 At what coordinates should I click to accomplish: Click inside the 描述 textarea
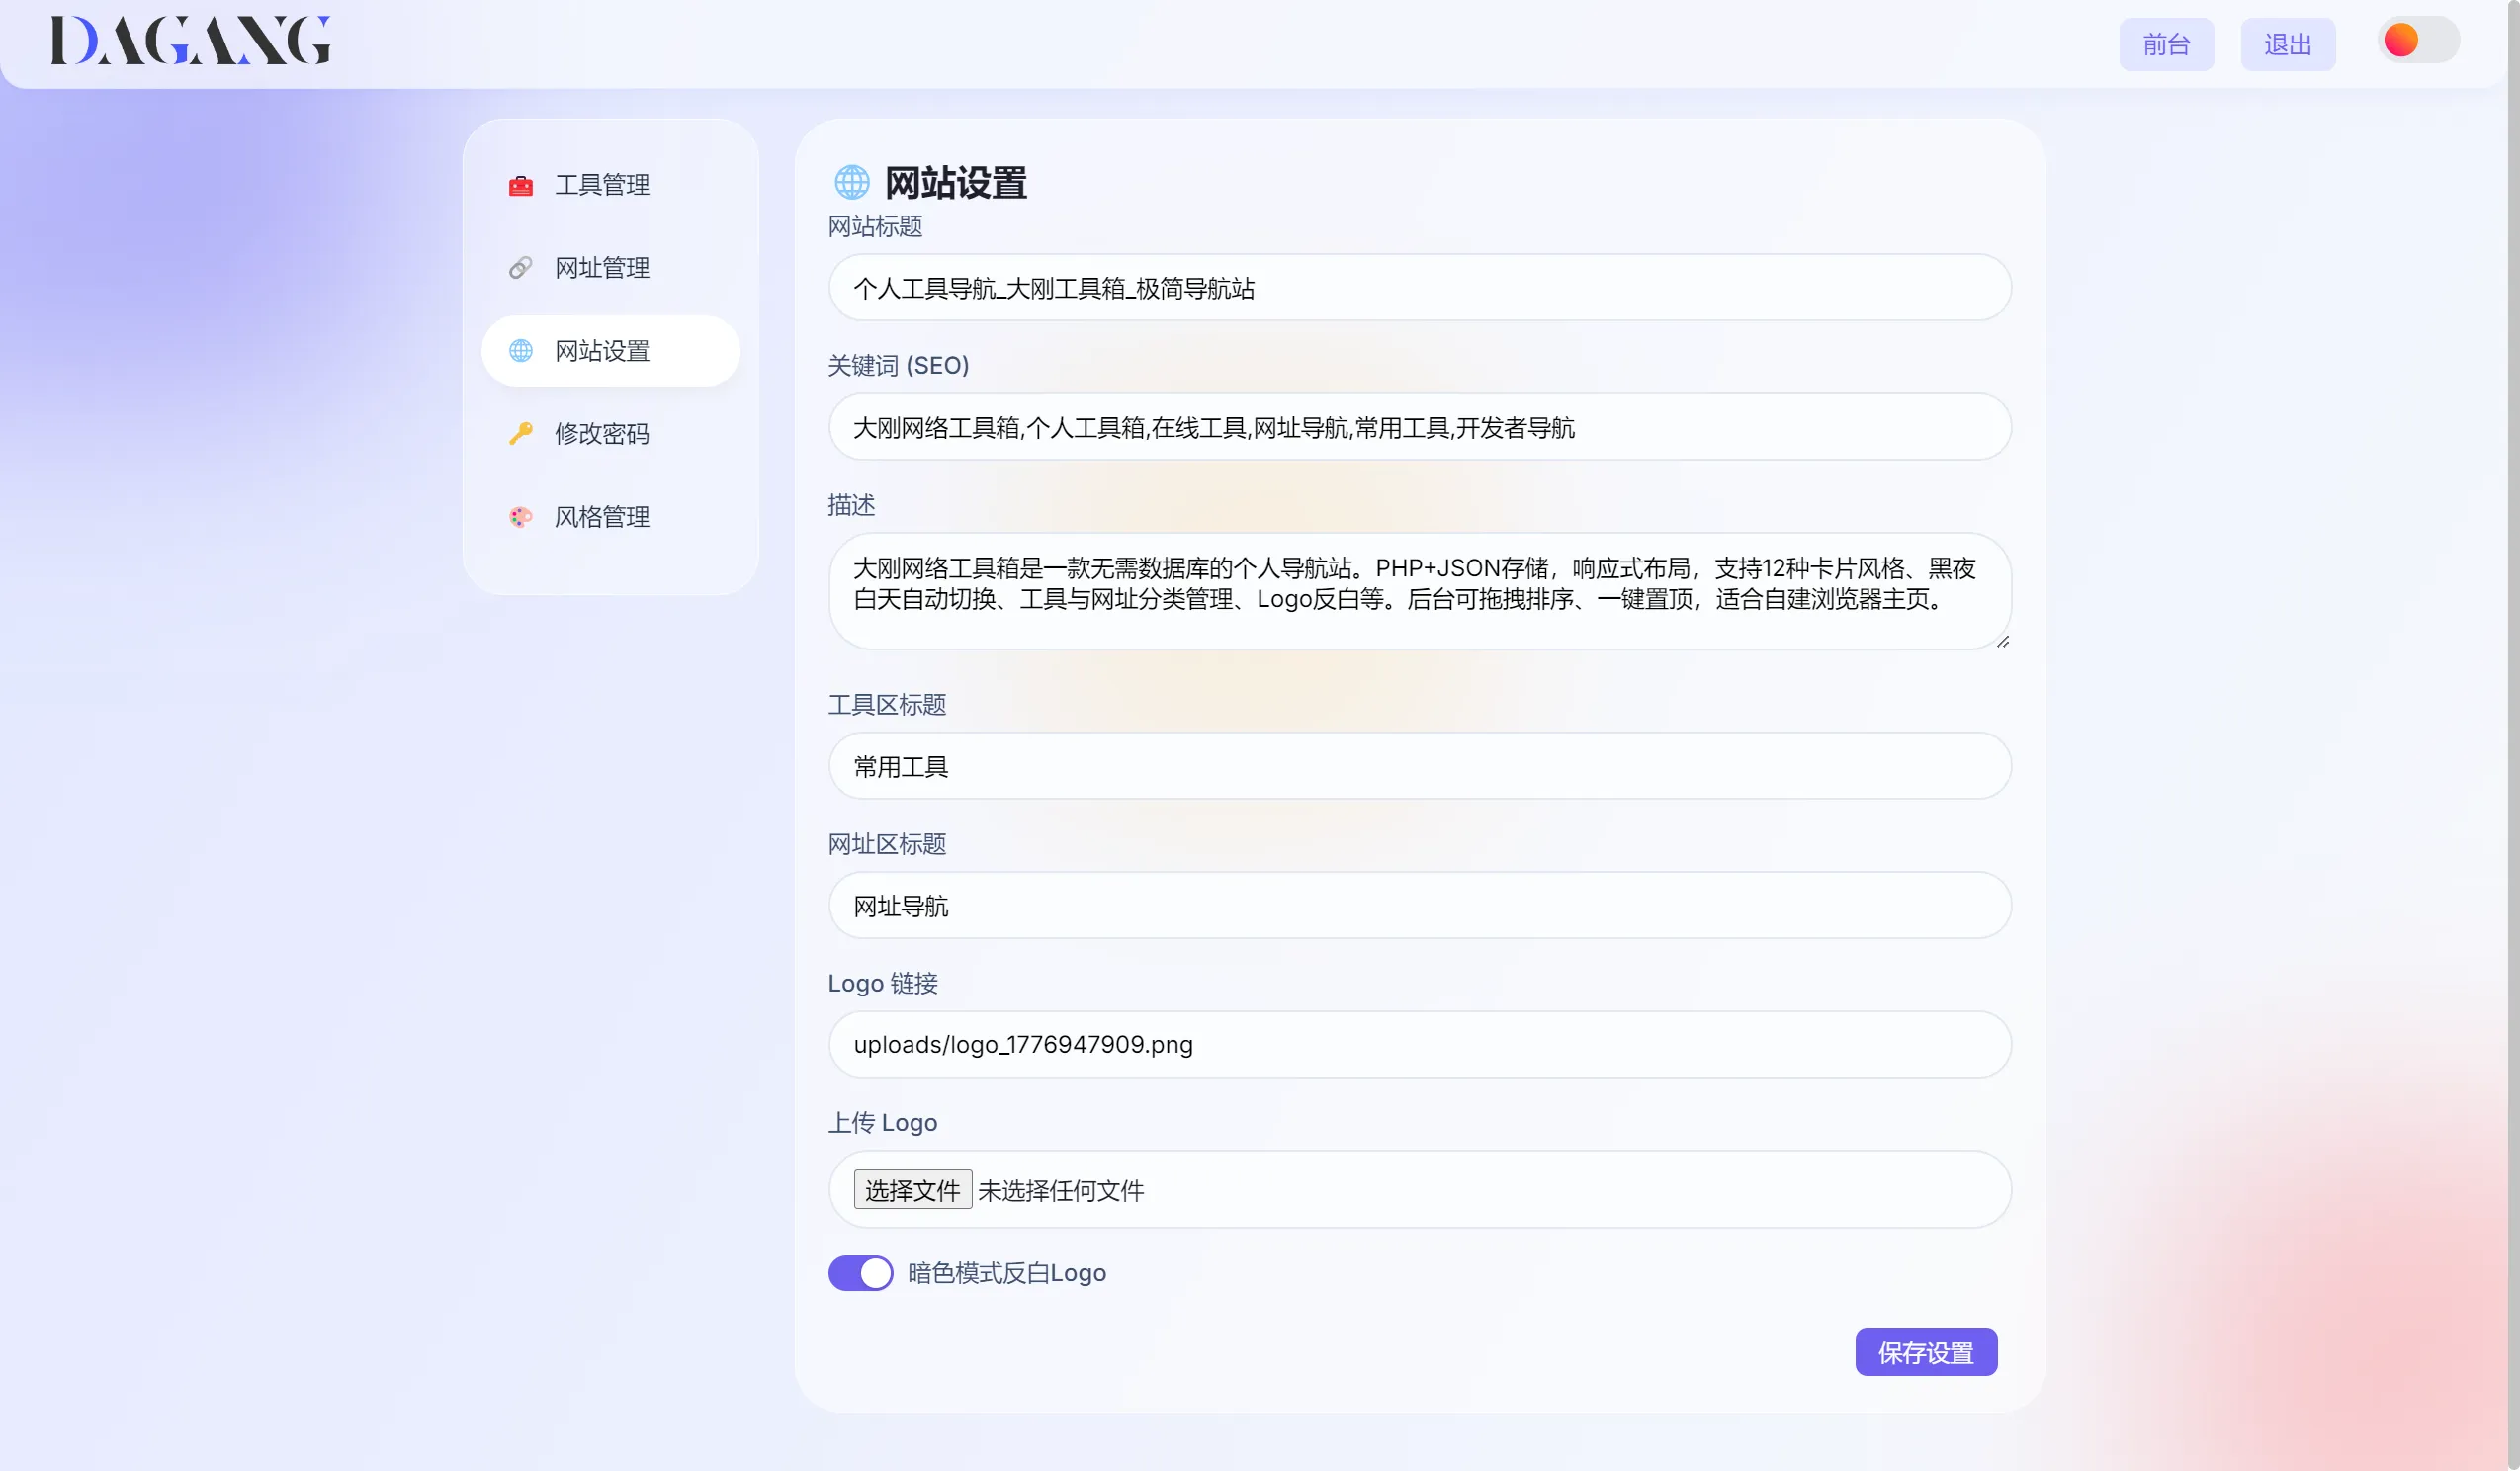click(1420, 591)
